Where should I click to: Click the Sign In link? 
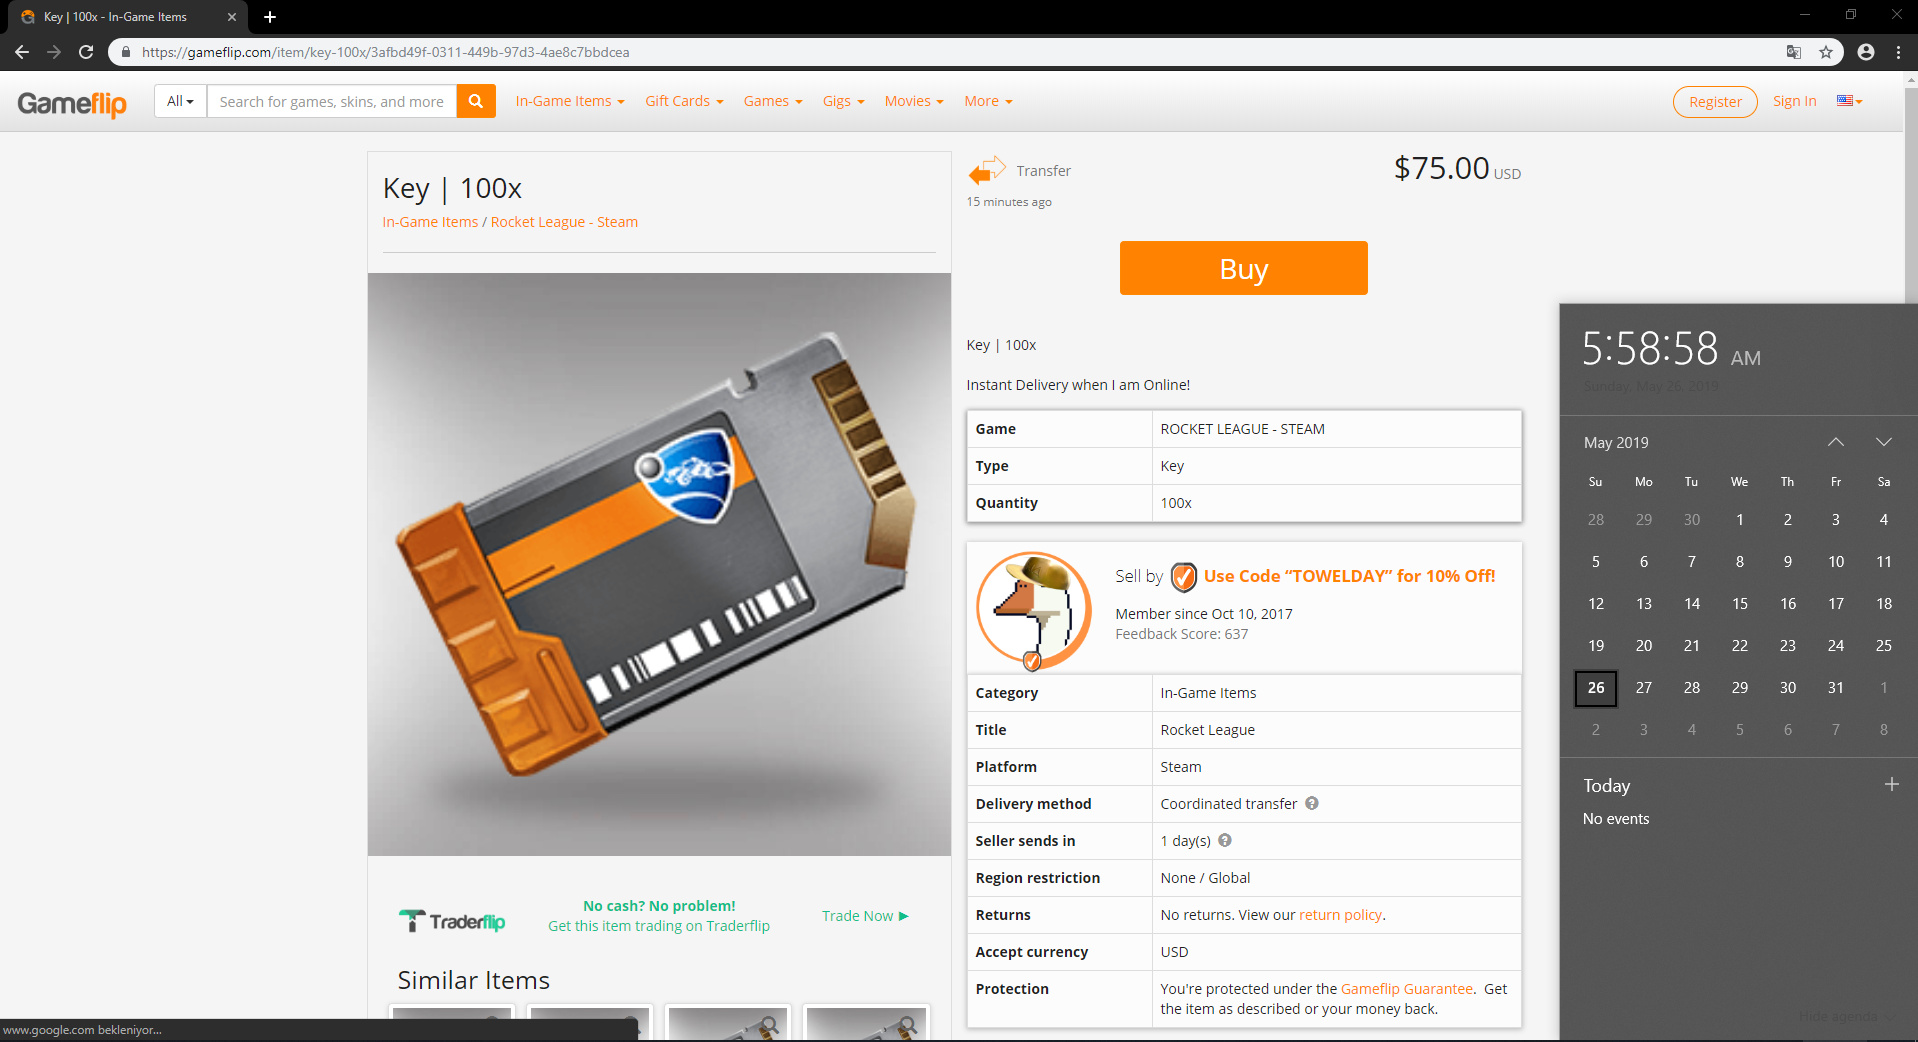click(x=1794, y=101)
